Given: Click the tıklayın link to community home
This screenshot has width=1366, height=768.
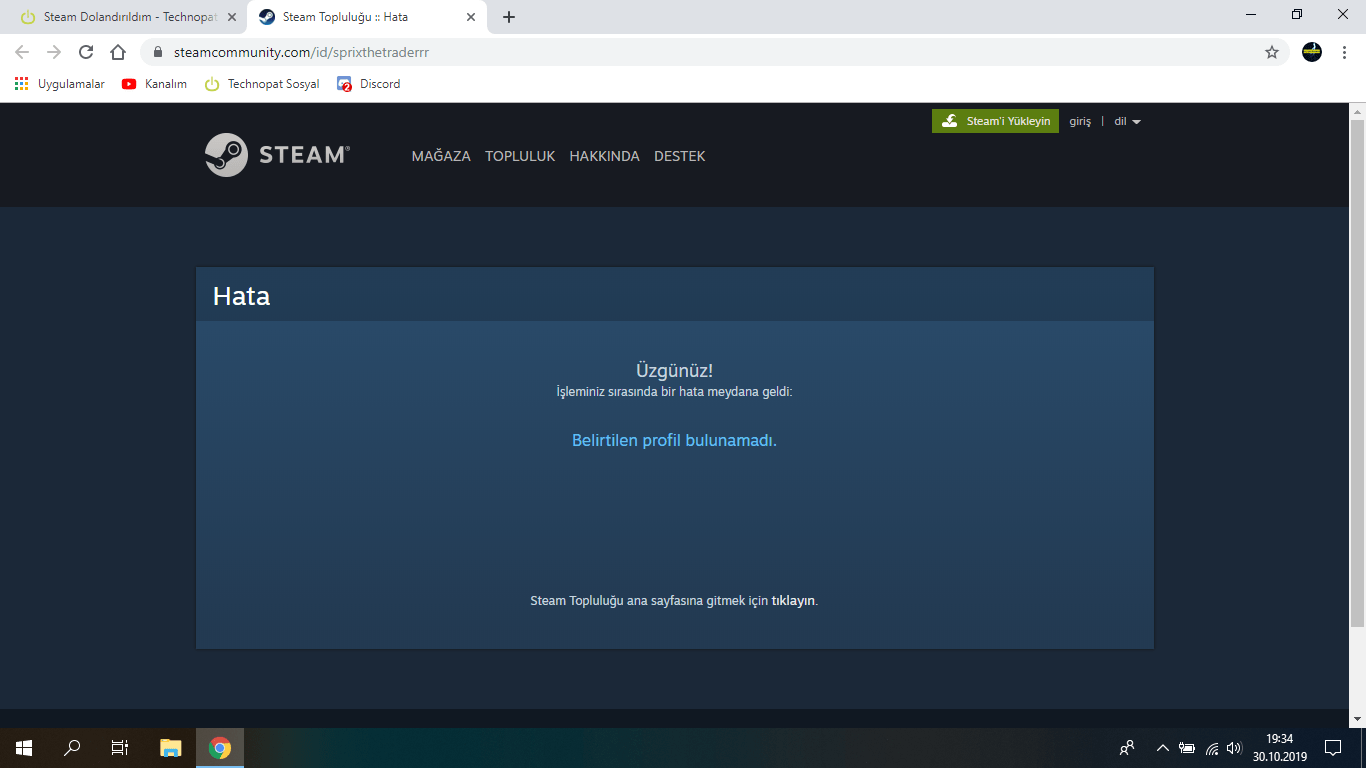Looking at the screenshot, I should [793, 601].
